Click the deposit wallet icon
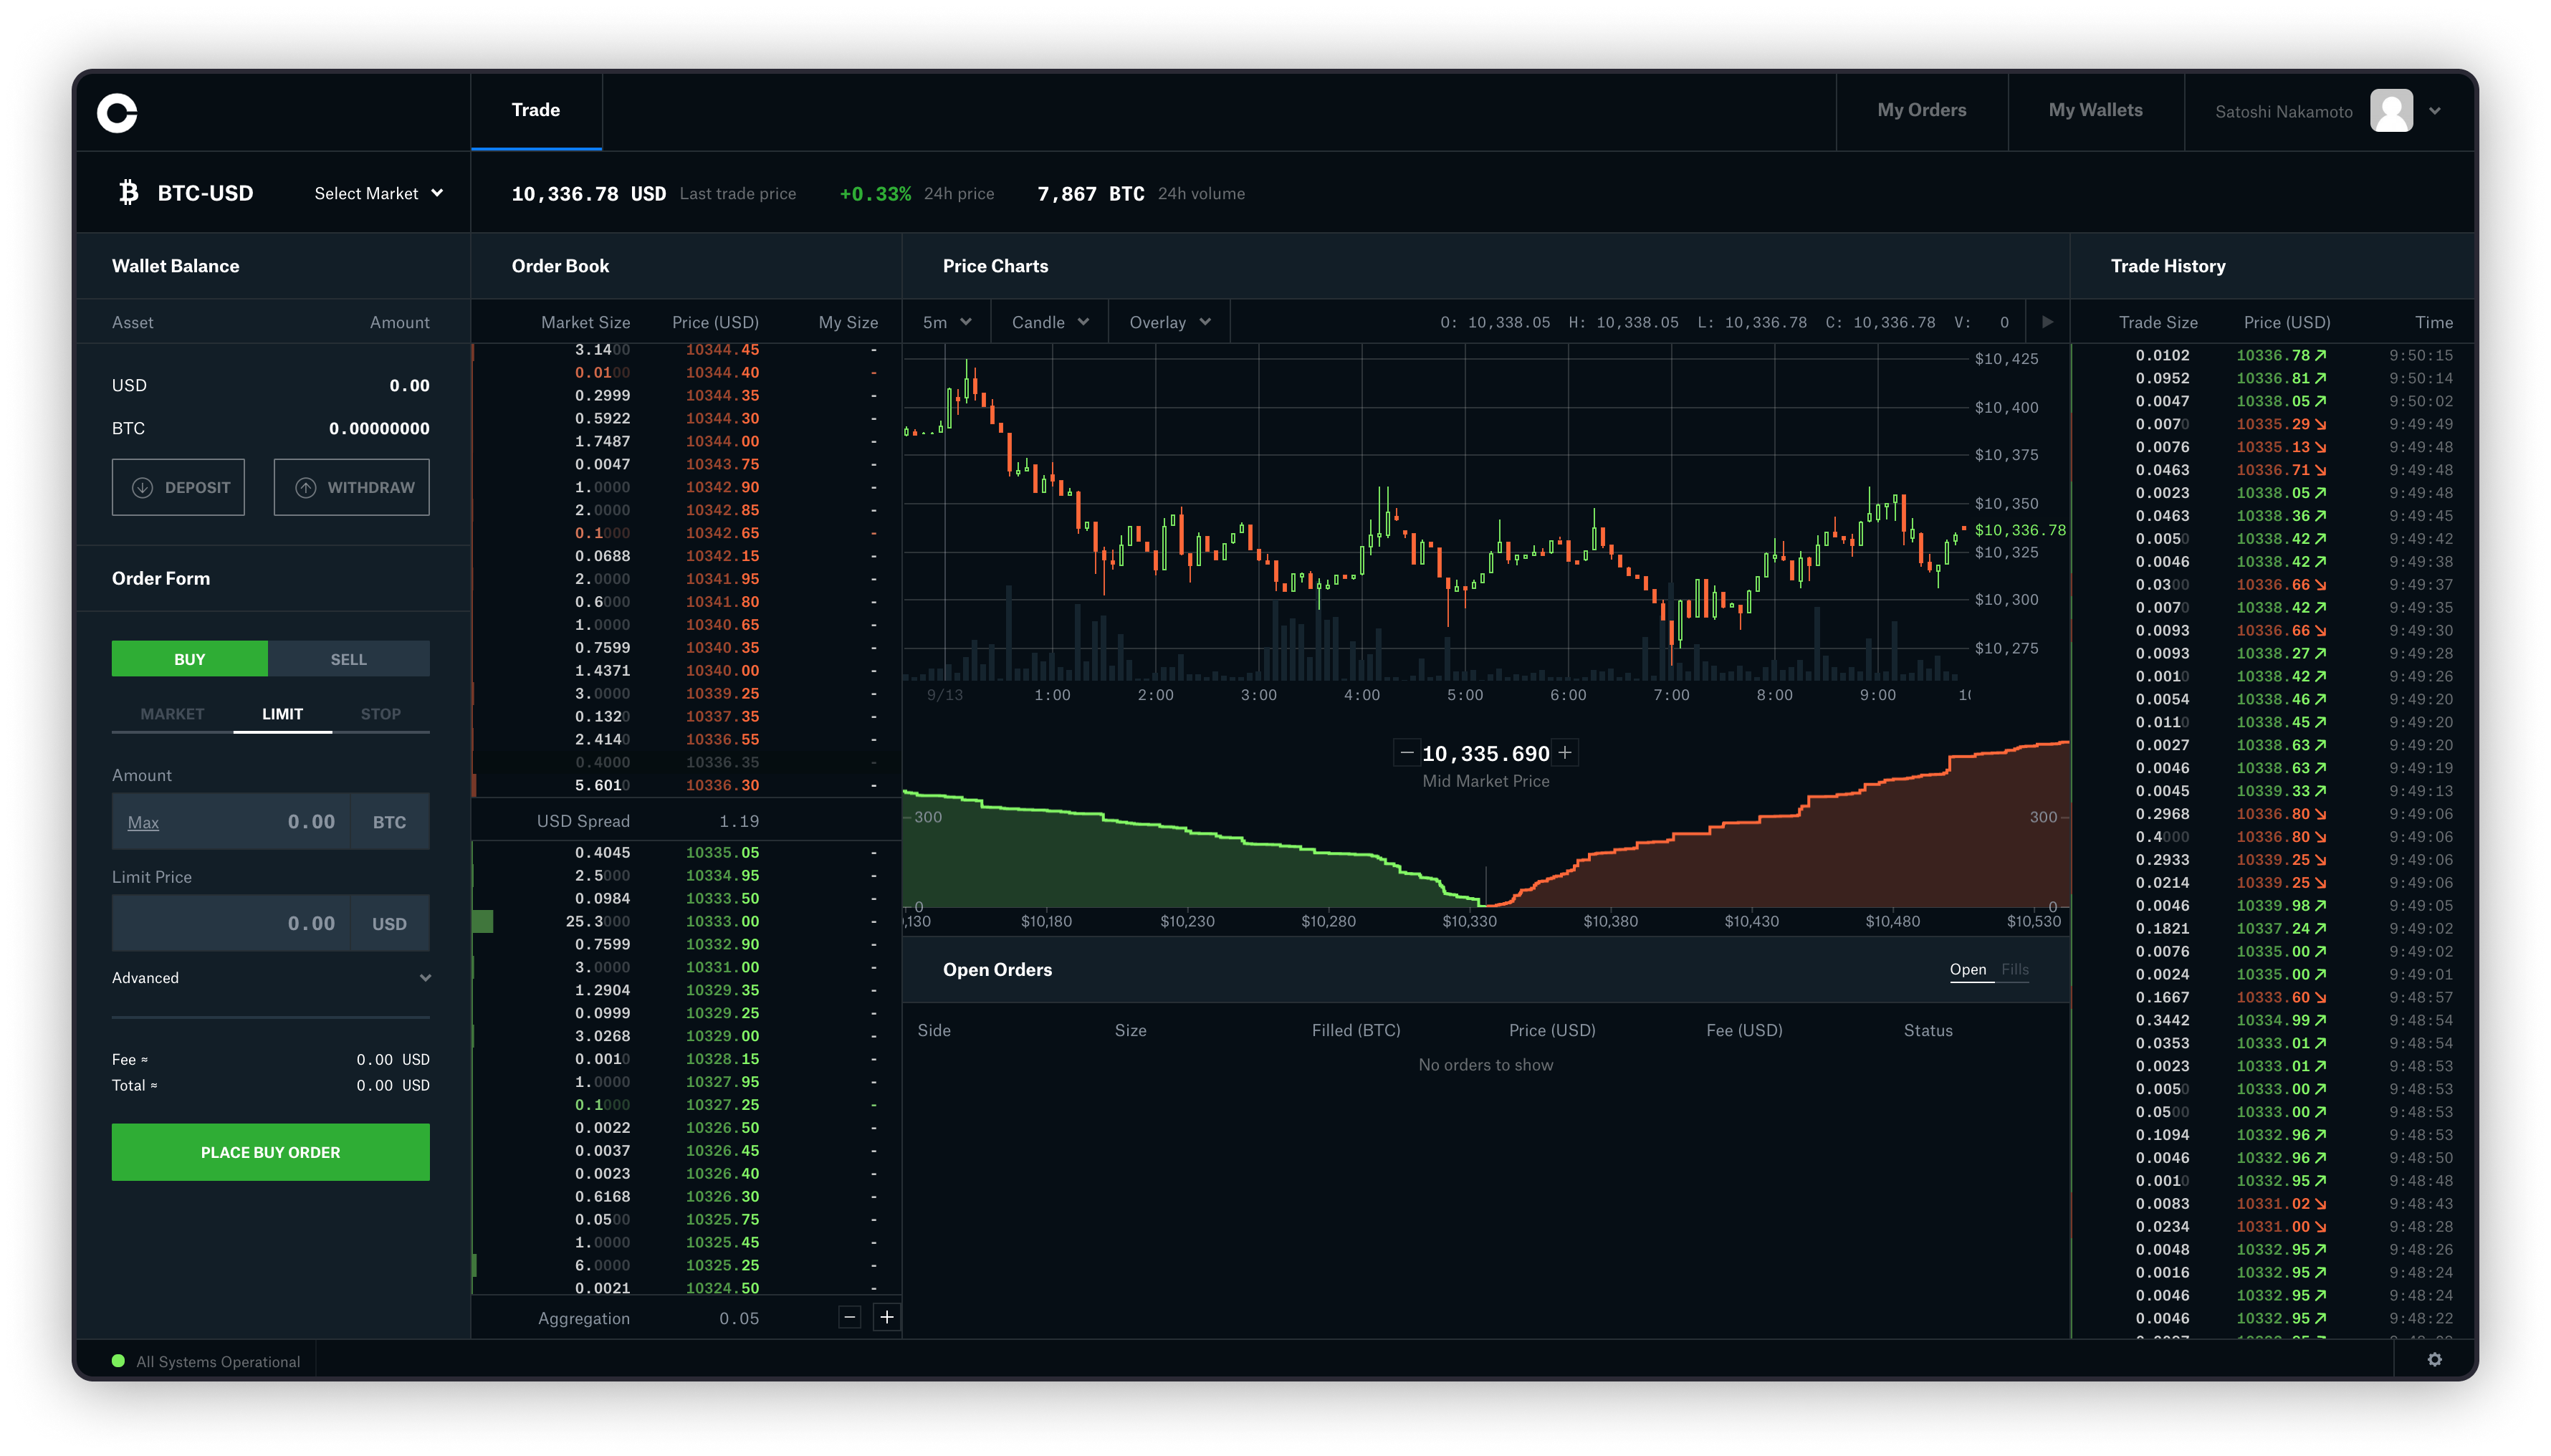This screenshot has width=2551, height=1456. 142,487
